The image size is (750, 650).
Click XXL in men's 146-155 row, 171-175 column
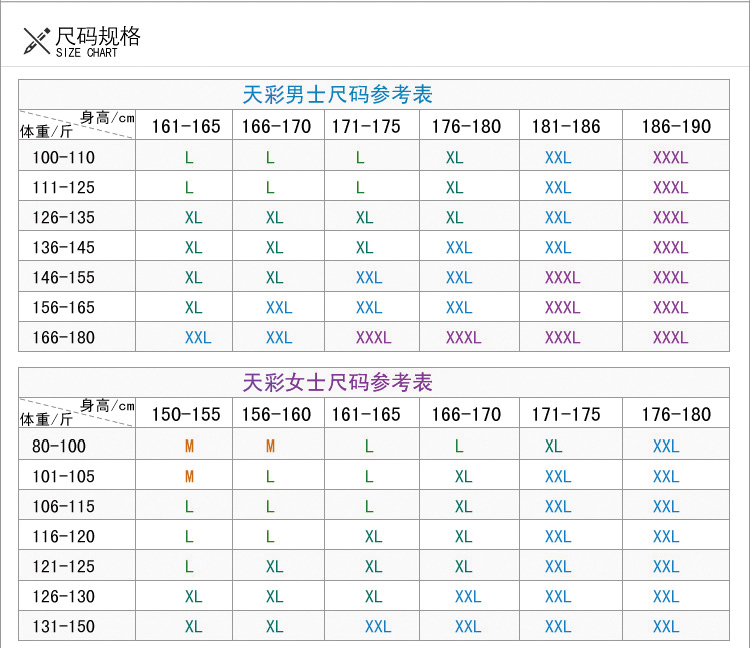point(369,277)
